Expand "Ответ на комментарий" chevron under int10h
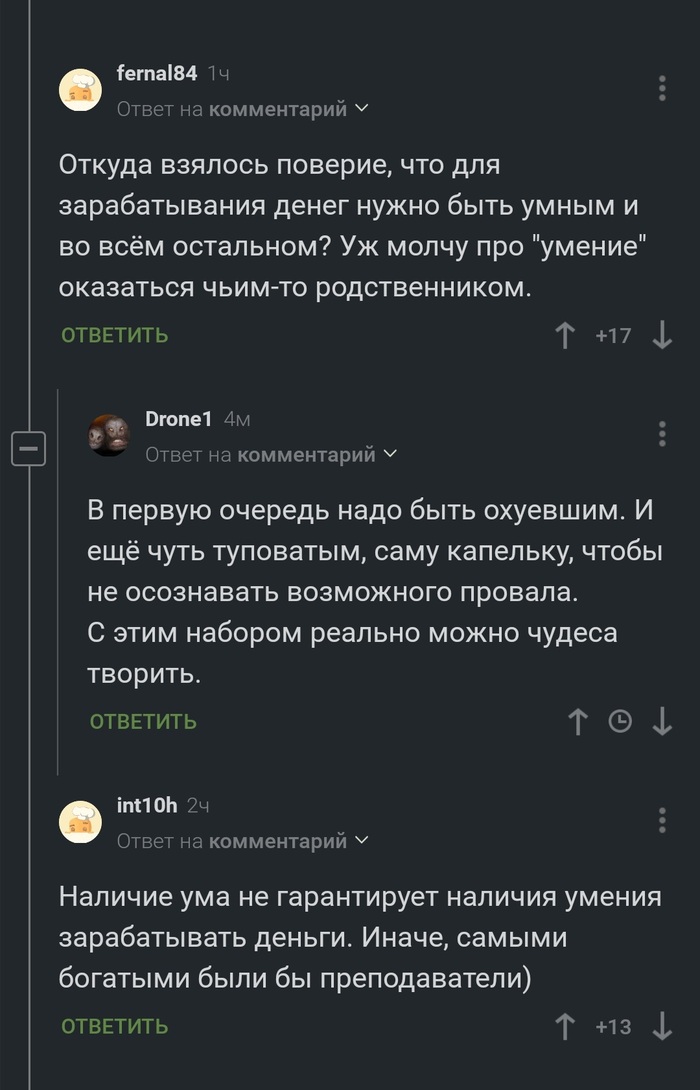This screenshot has width=700, height=1090. [362, 840]
